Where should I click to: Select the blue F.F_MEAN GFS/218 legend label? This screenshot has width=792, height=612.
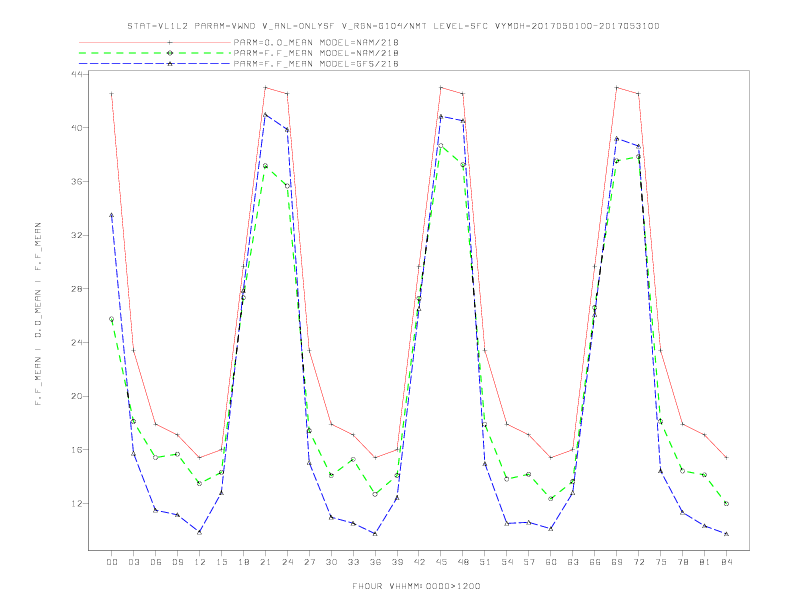(x=316, y=64)
